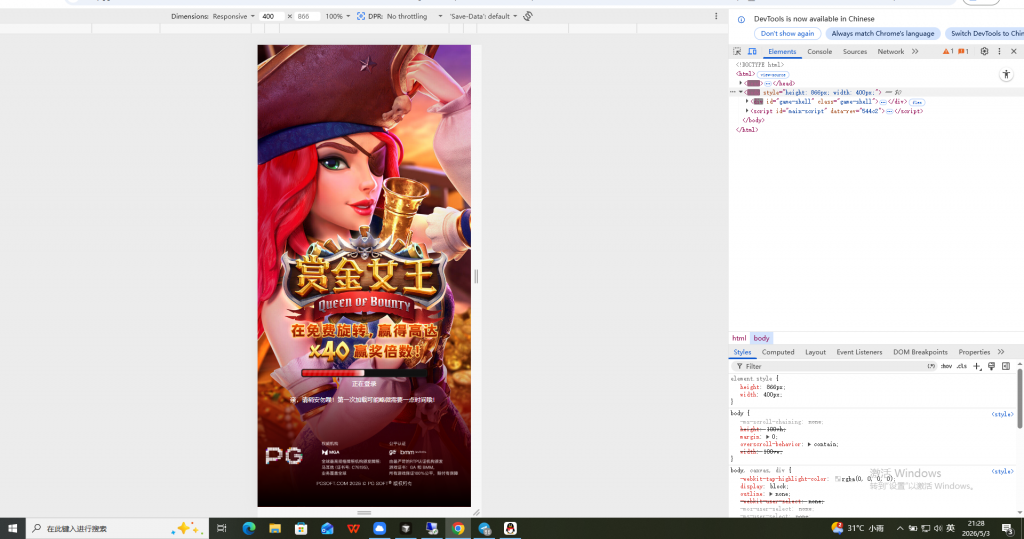Screen dimensions: 1024x539
Task: Open the Windows notification center icon
Action: pos(1008,529)
